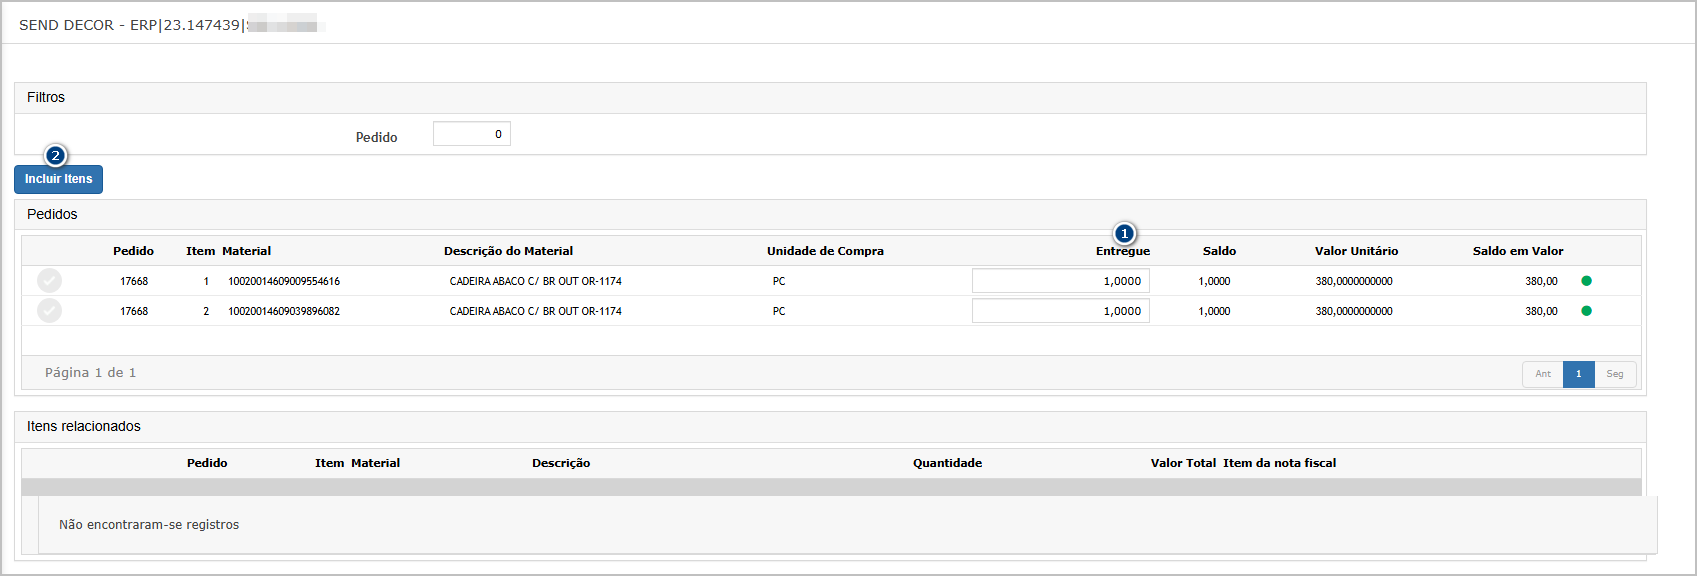Click green status dot on item 1 row
Screen dimensions: 1697x576
point(1586,281)
